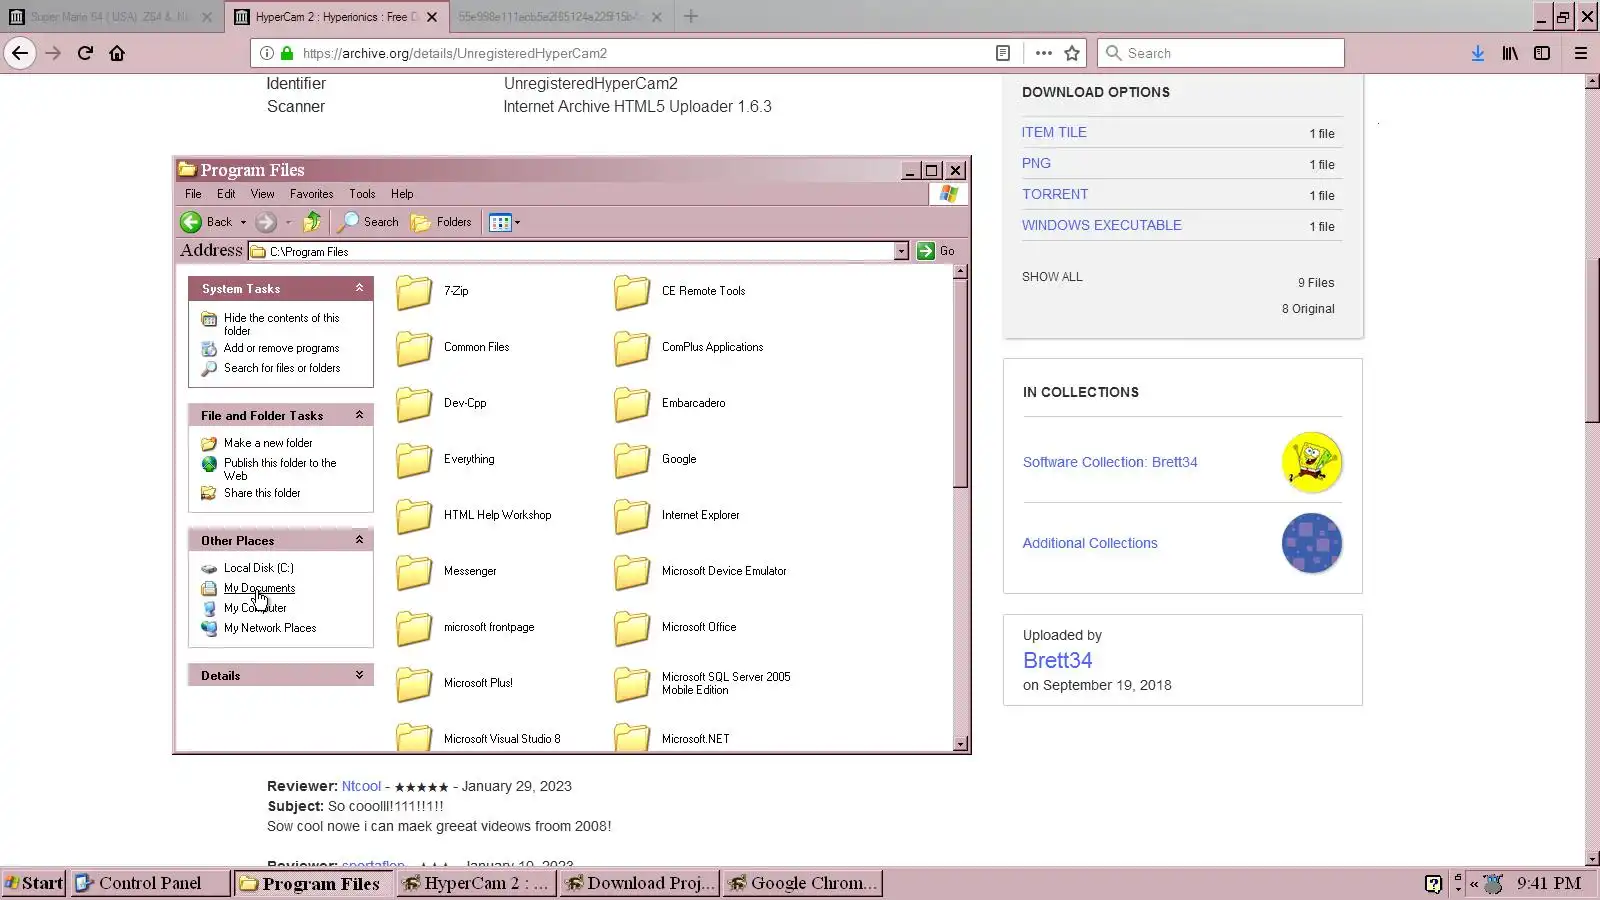Click the Back button in Program Files
The image size is (1600, 900).
206,222
